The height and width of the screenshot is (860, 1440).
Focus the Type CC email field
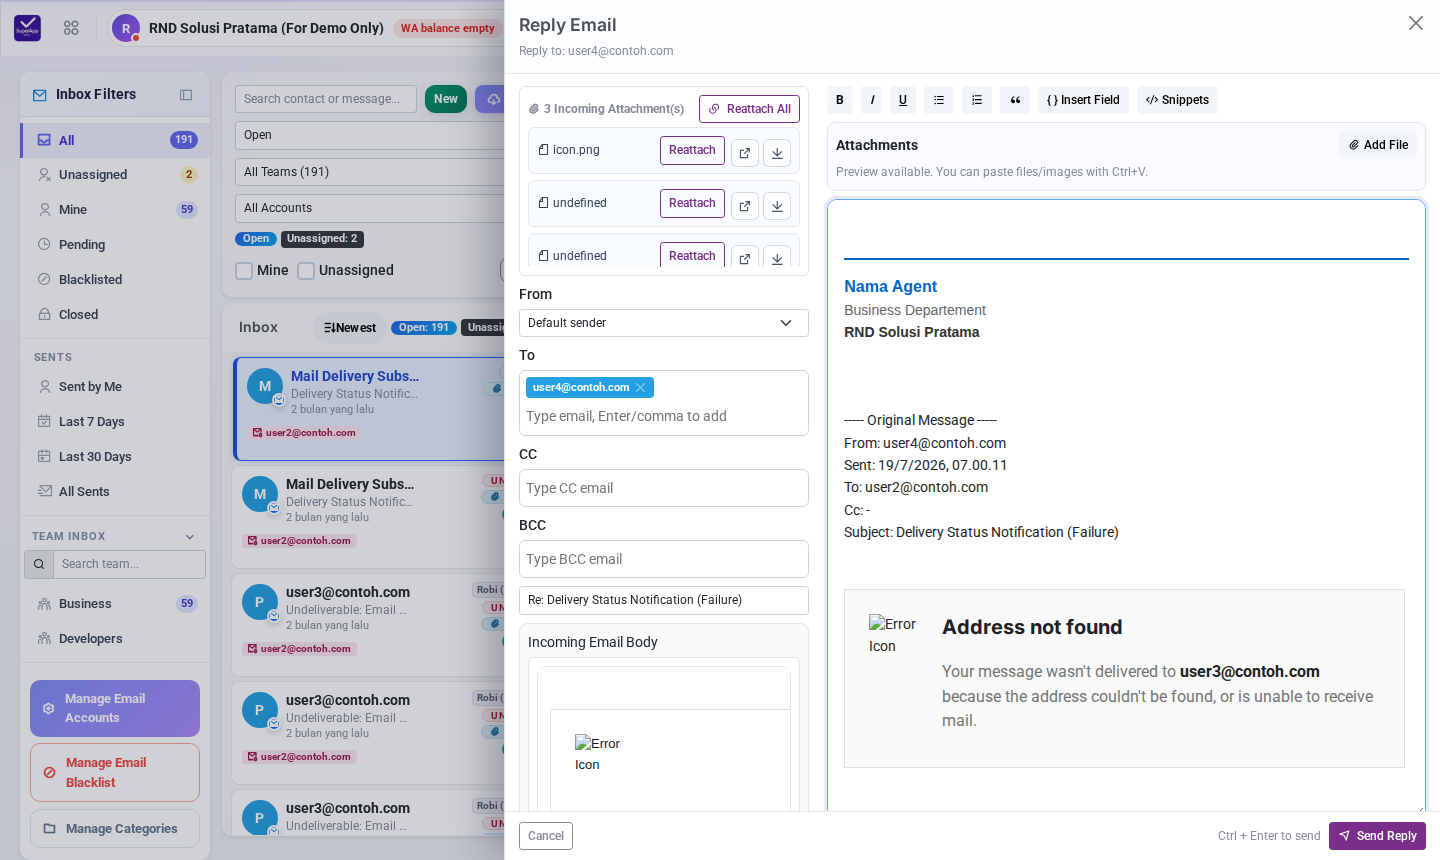click(664, 488)
